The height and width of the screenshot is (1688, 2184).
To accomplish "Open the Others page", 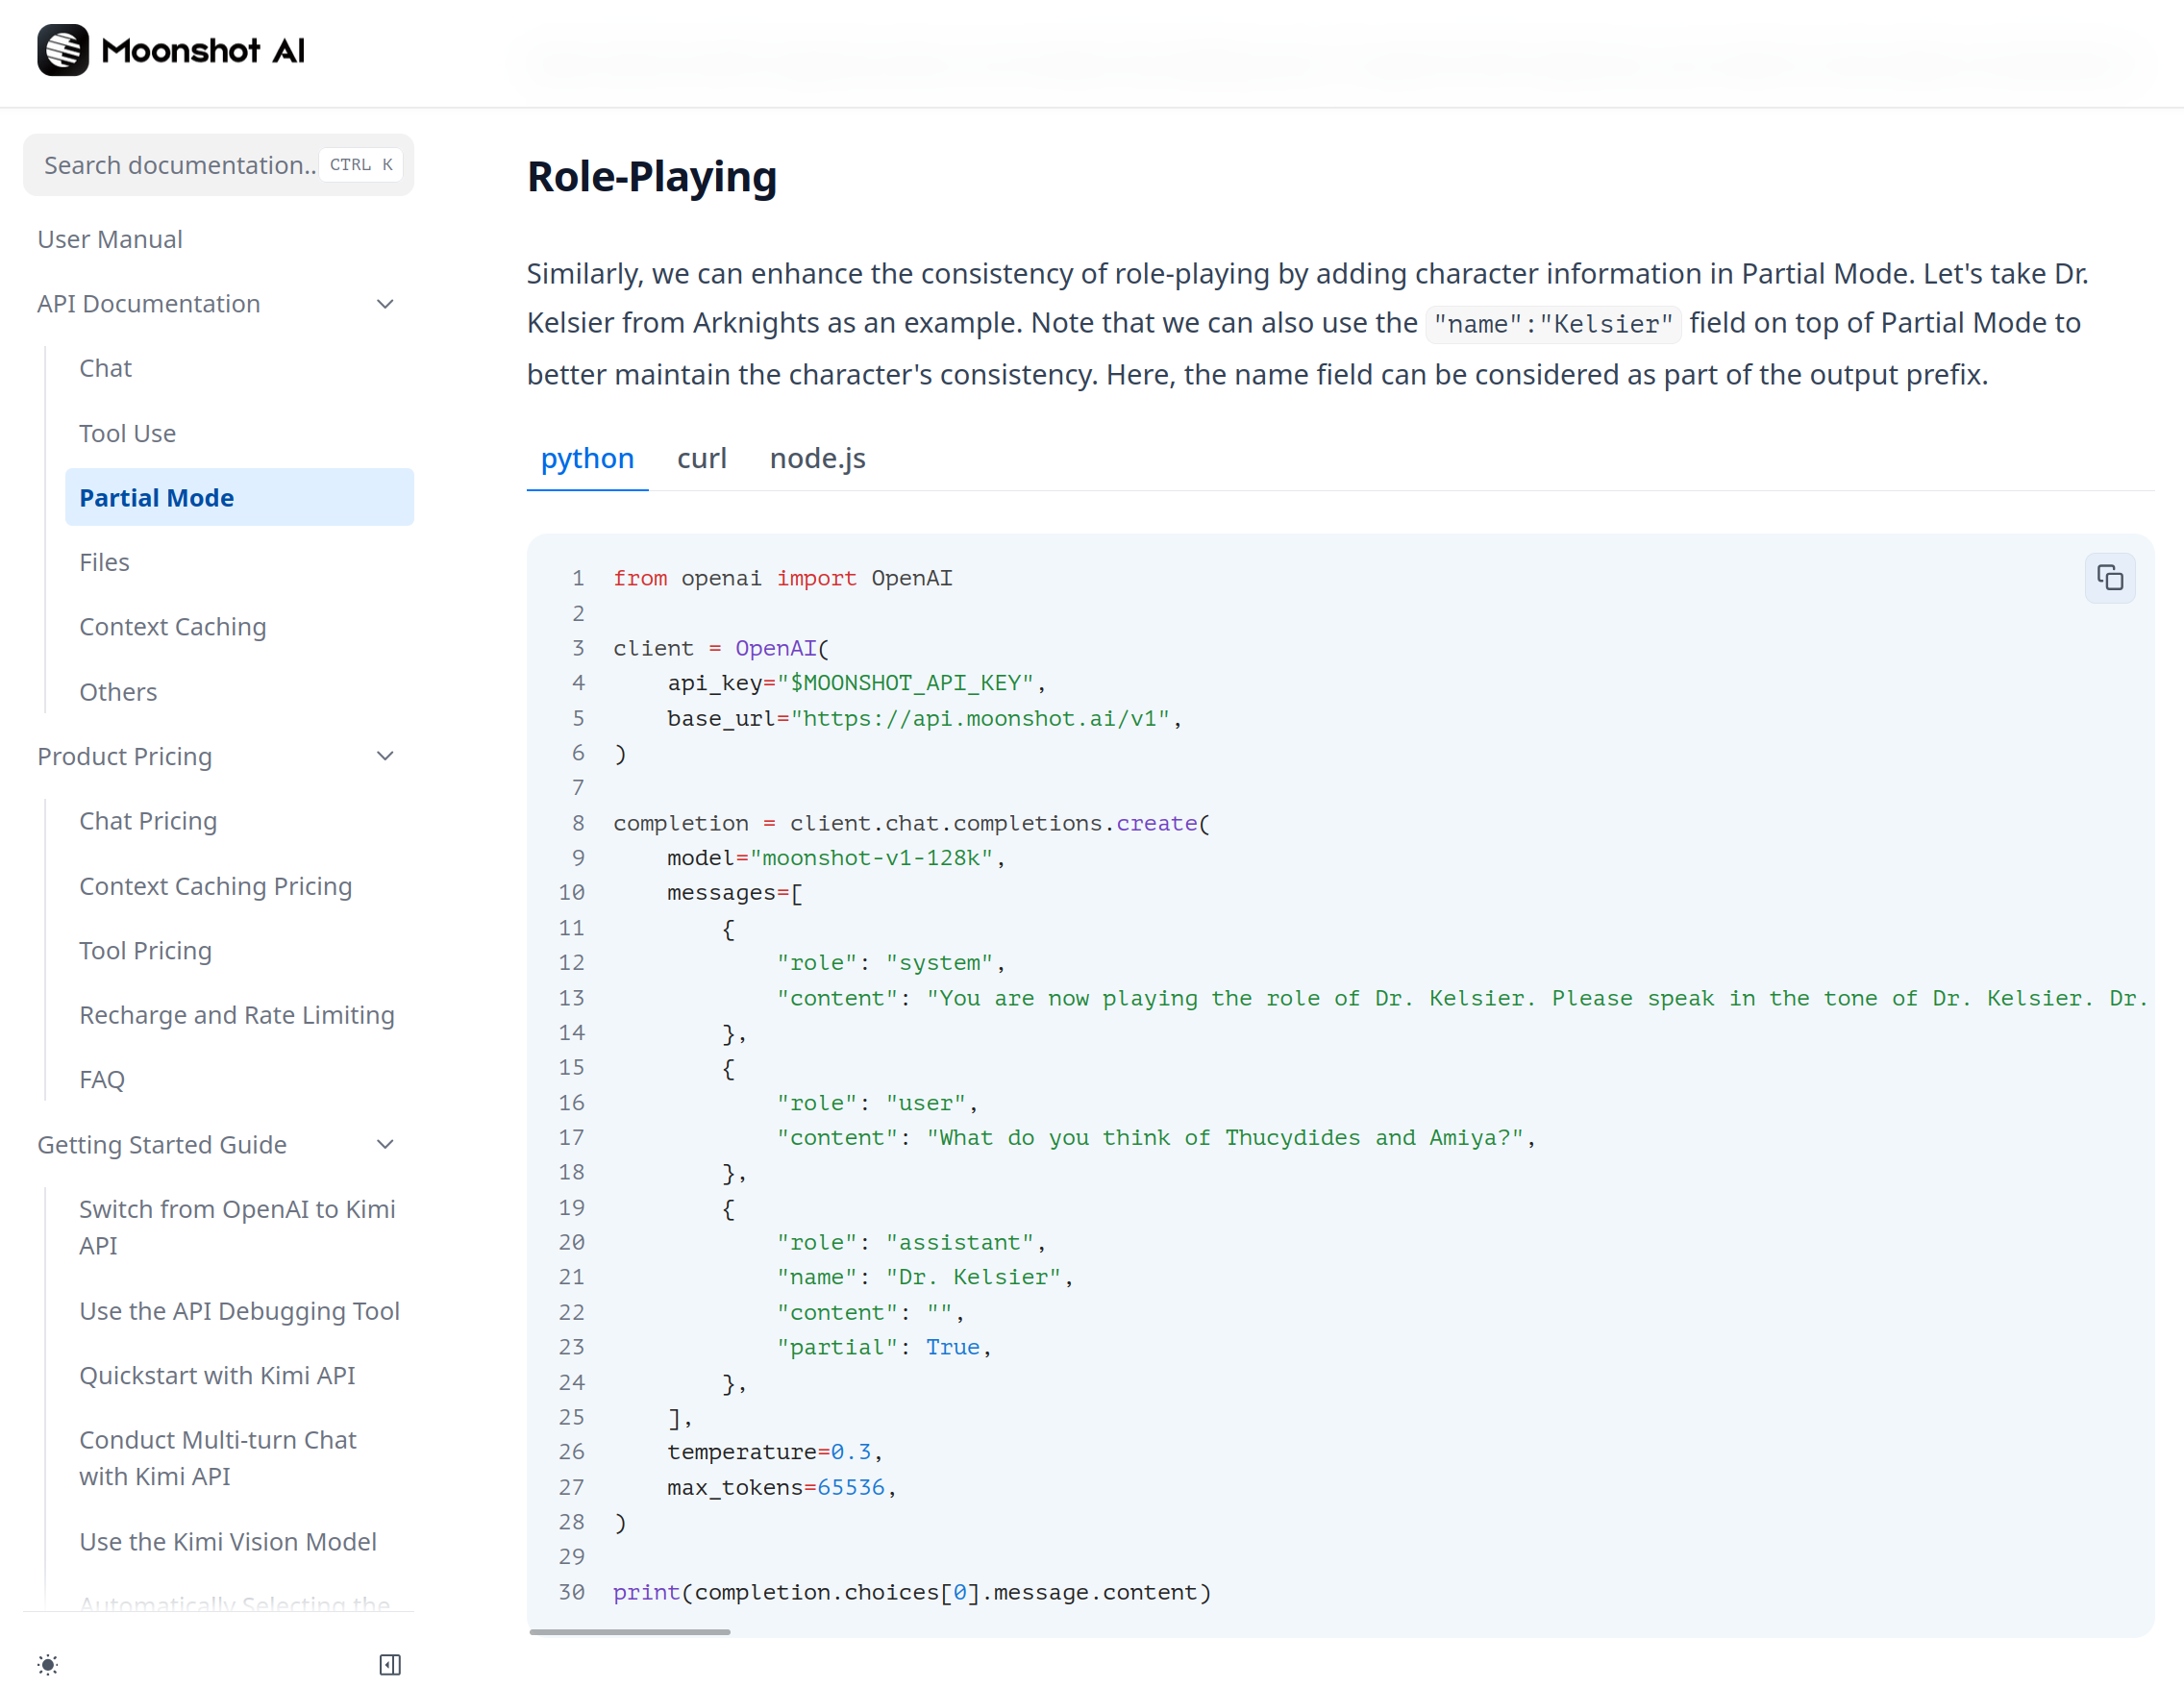I will [118, 691].
